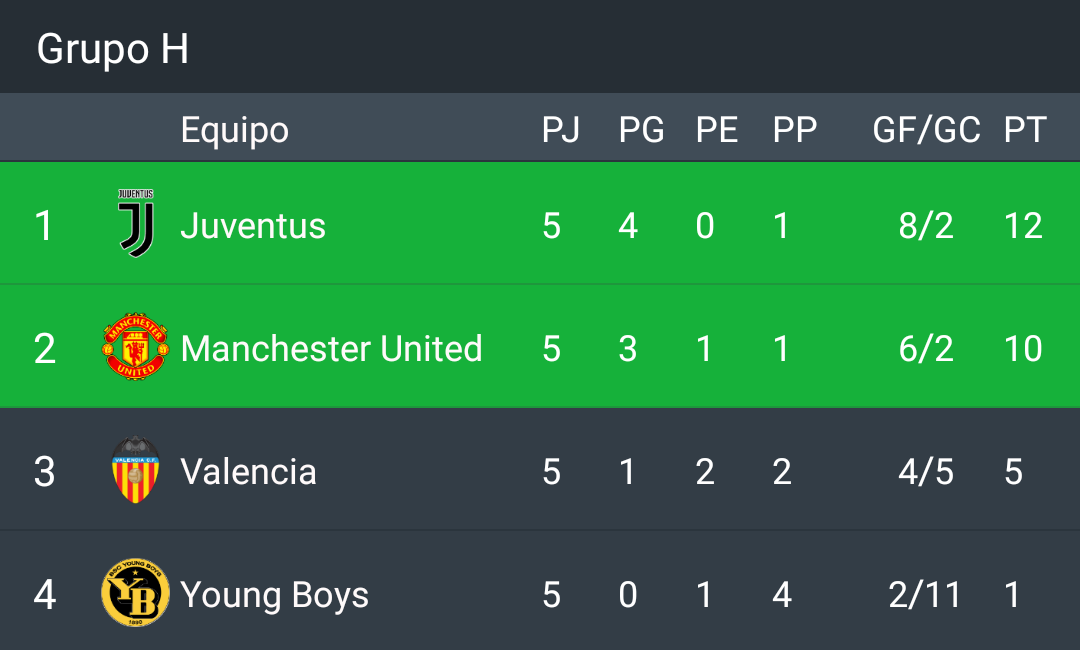Tap Valencia's position number 3
Viewport: 1080px width, 650px height.
point(44,472)
